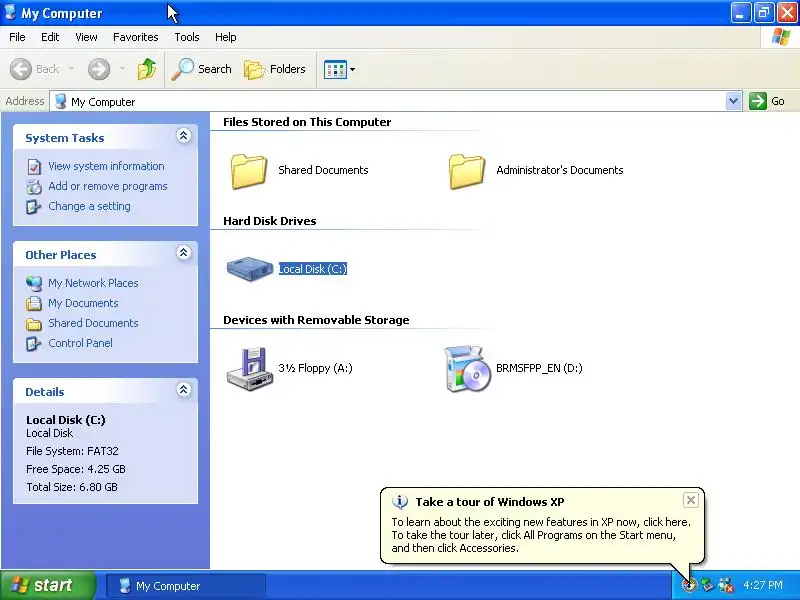
Task: Click the 4:27 PM clock
Action: [x=763, y=585]
